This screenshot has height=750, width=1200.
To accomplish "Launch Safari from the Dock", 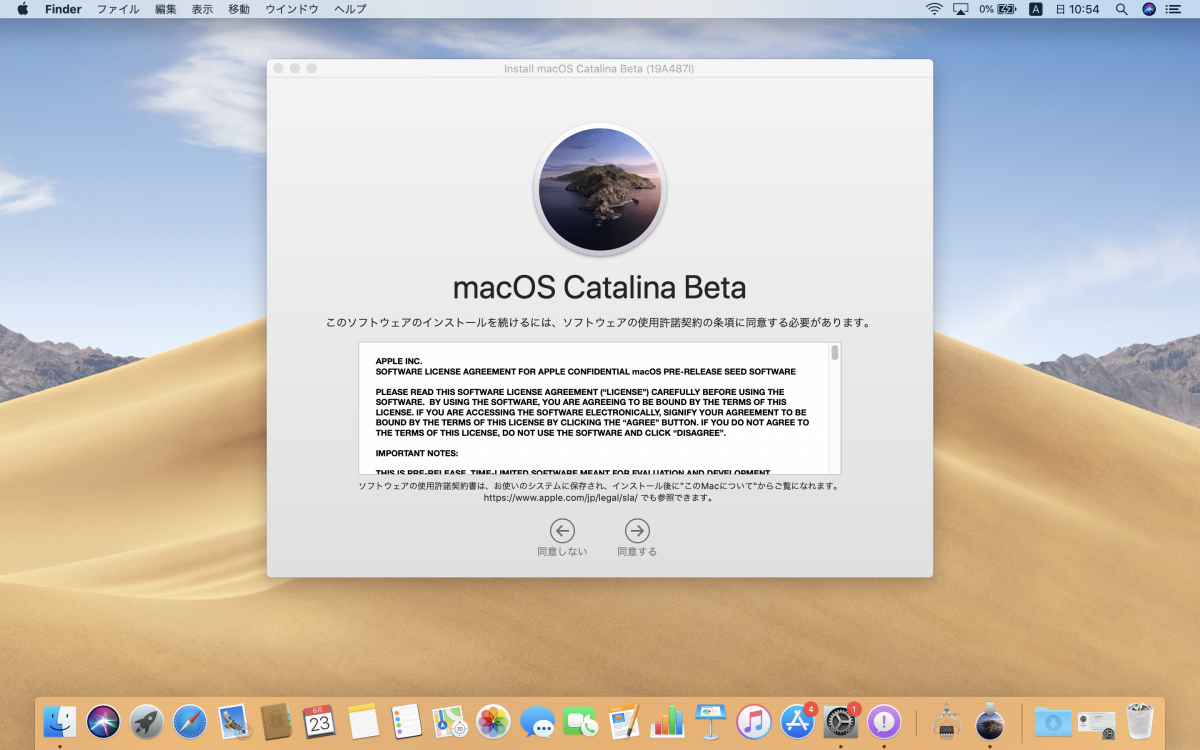I will (x=190, y=721).
